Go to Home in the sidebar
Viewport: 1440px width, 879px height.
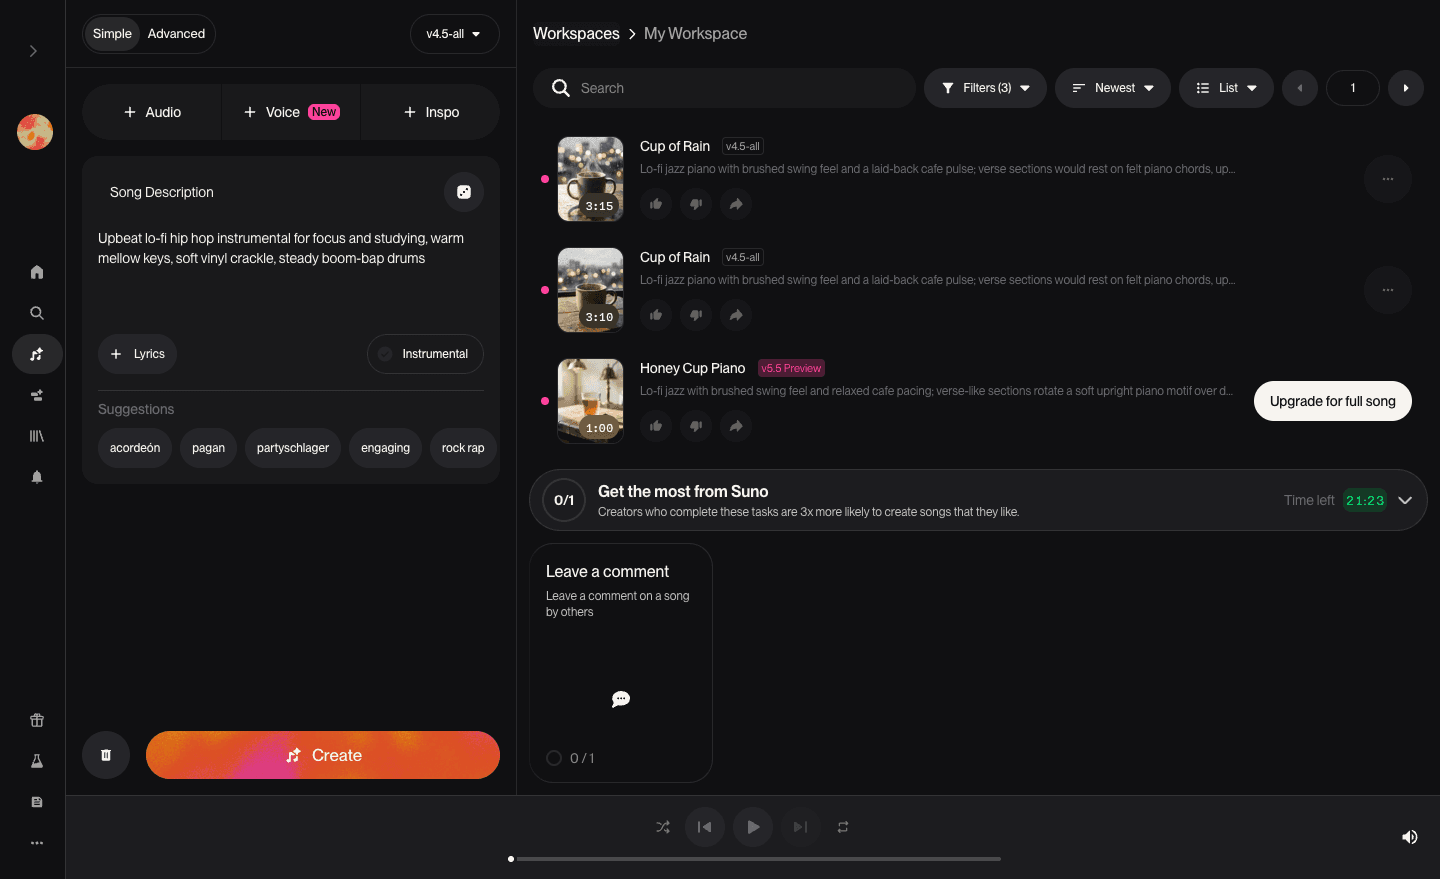(x=37, y=272)
